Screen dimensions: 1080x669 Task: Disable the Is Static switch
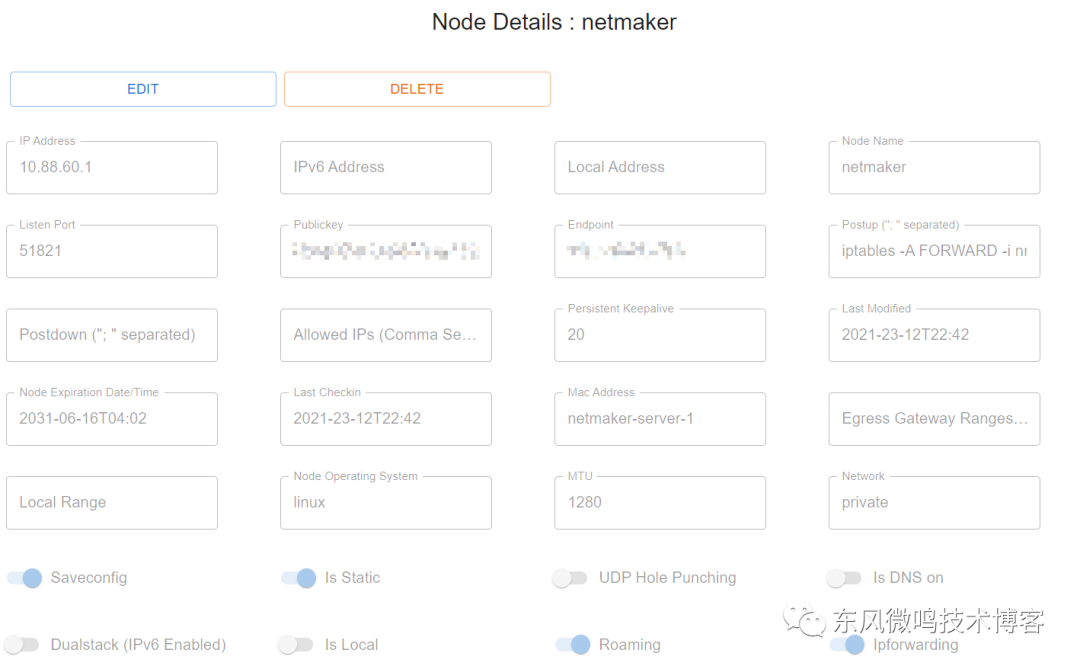point(299,577)
